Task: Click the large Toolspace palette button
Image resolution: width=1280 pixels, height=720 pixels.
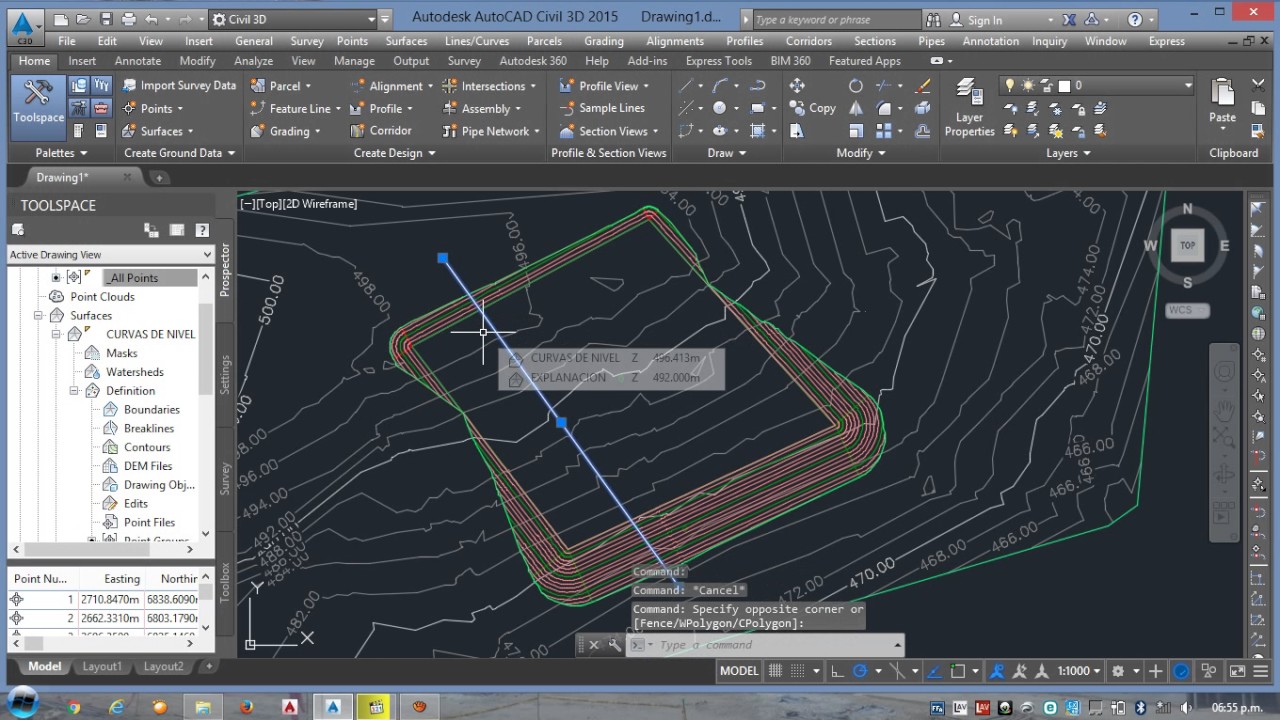Action: point(38,107)
